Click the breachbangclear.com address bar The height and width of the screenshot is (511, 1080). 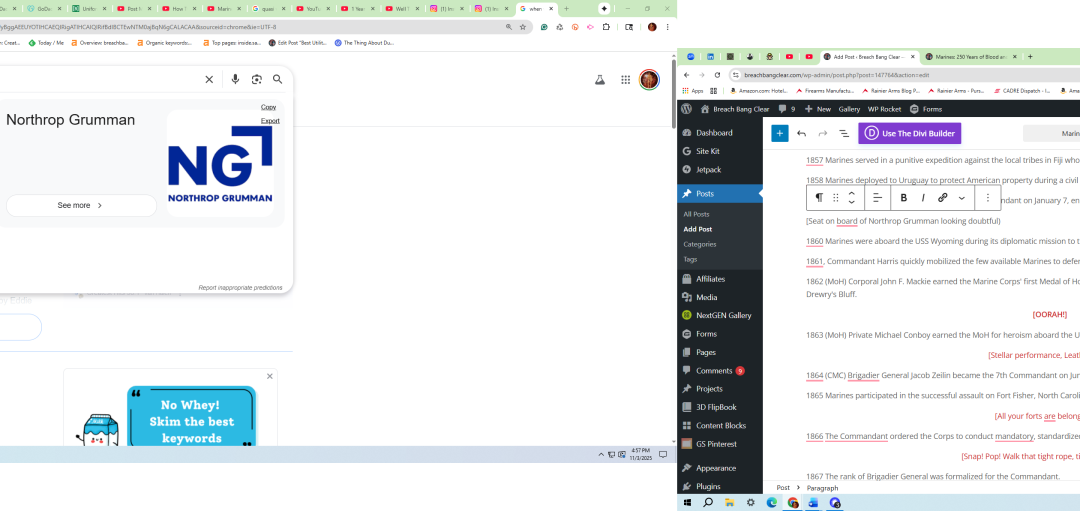[x=902, y=75]
